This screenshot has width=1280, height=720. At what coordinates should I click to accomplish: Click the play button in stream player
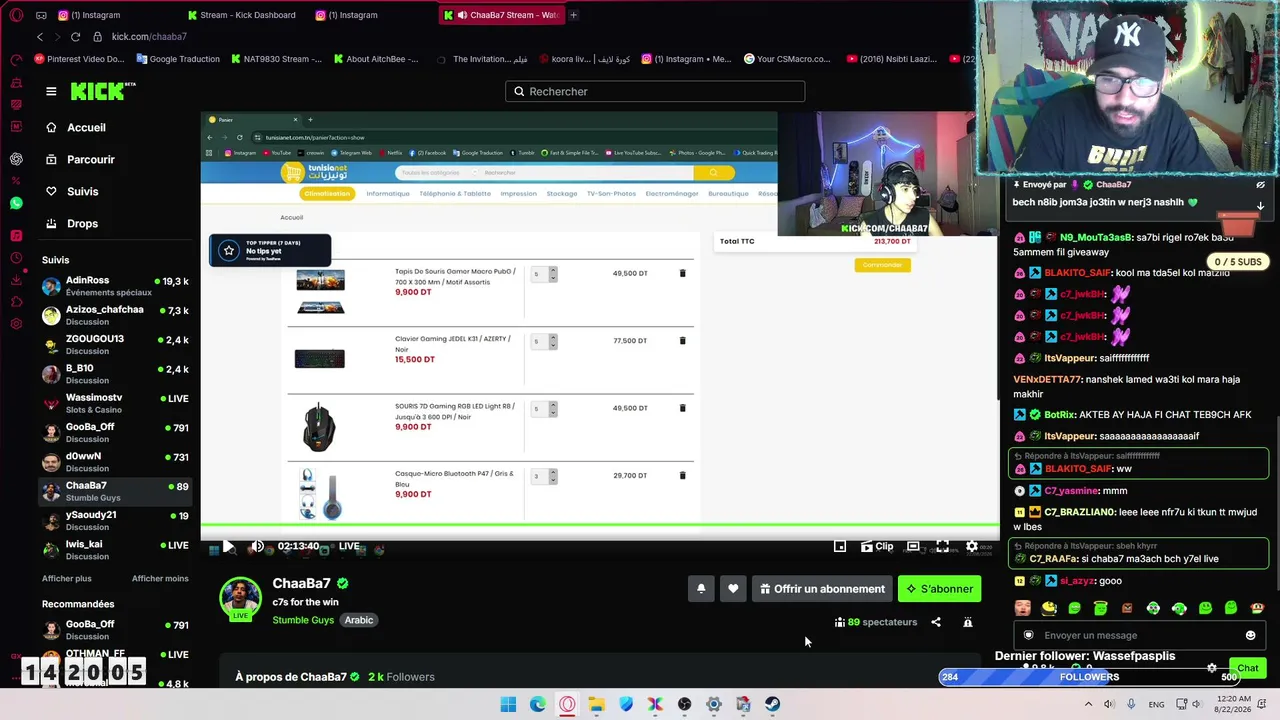tap(228, 546)
